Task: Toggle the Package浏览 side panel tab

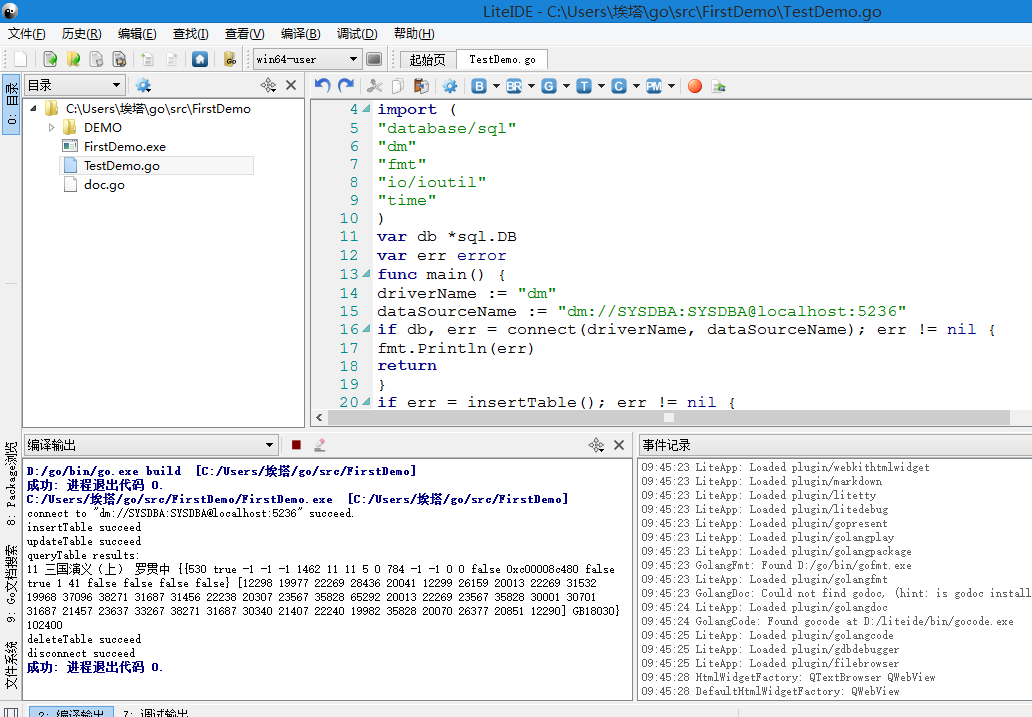Action: coord(11,483)
